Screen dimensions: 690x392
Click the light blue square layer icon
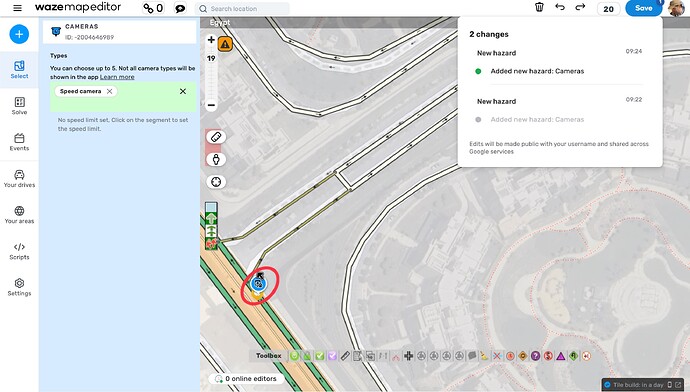pyautogui.click(x=211, y=207)
